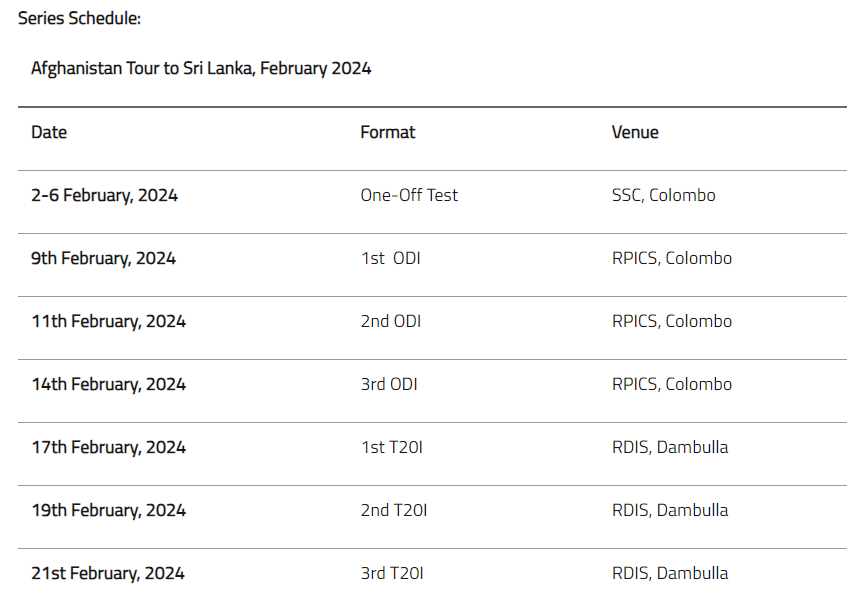Click the Format column header
This screenshot has width=847, height=606.
(387, 132)
